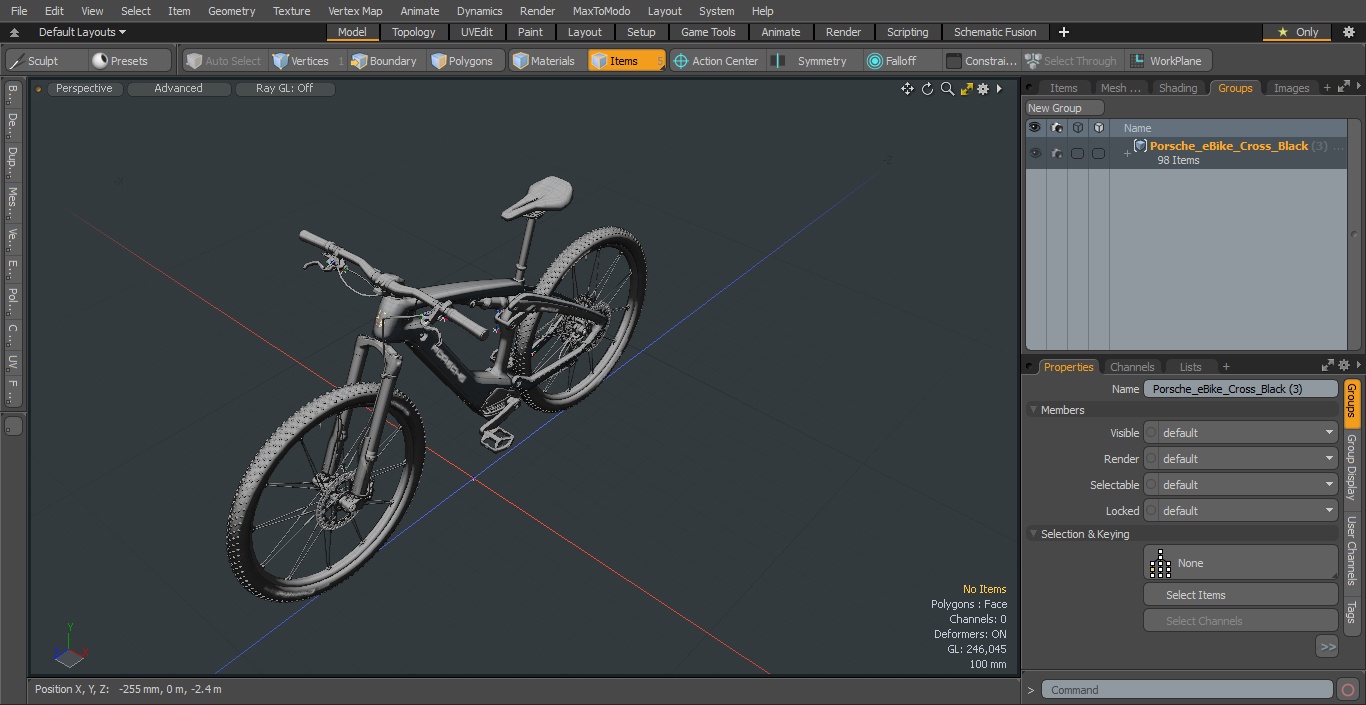Open the Geometry menu
The image size is (1366, 705).
pyautogui.click(x=231, y=11)
